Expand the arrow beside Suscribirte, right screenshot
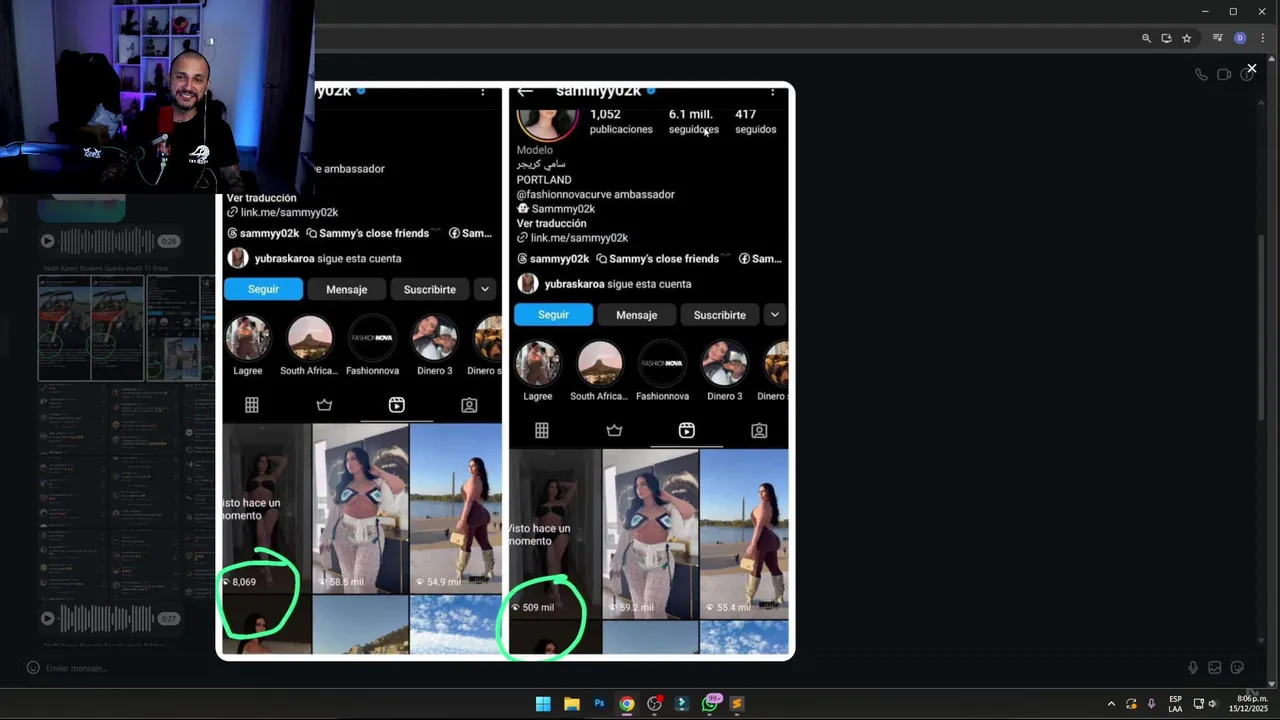The height and width of the screenshot is (720, 1280). pyautogui.click(x=775, y=315)
